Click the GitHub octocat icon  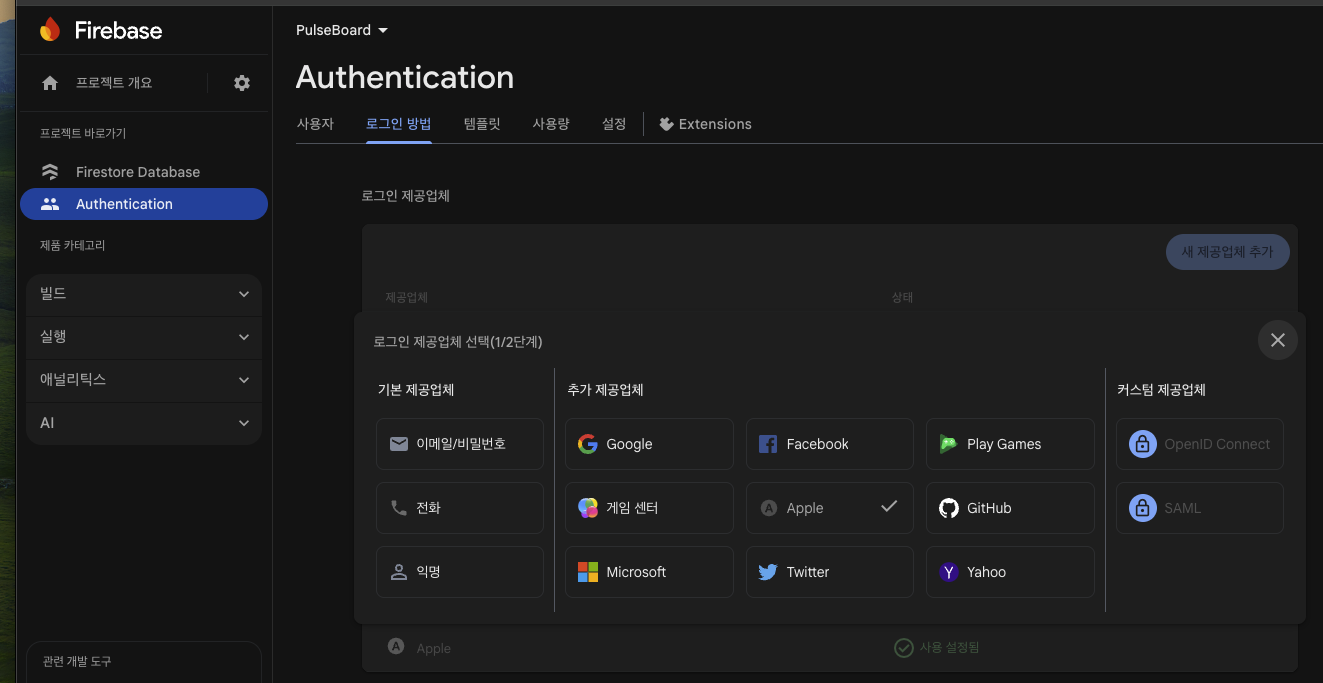click(949, 508)
